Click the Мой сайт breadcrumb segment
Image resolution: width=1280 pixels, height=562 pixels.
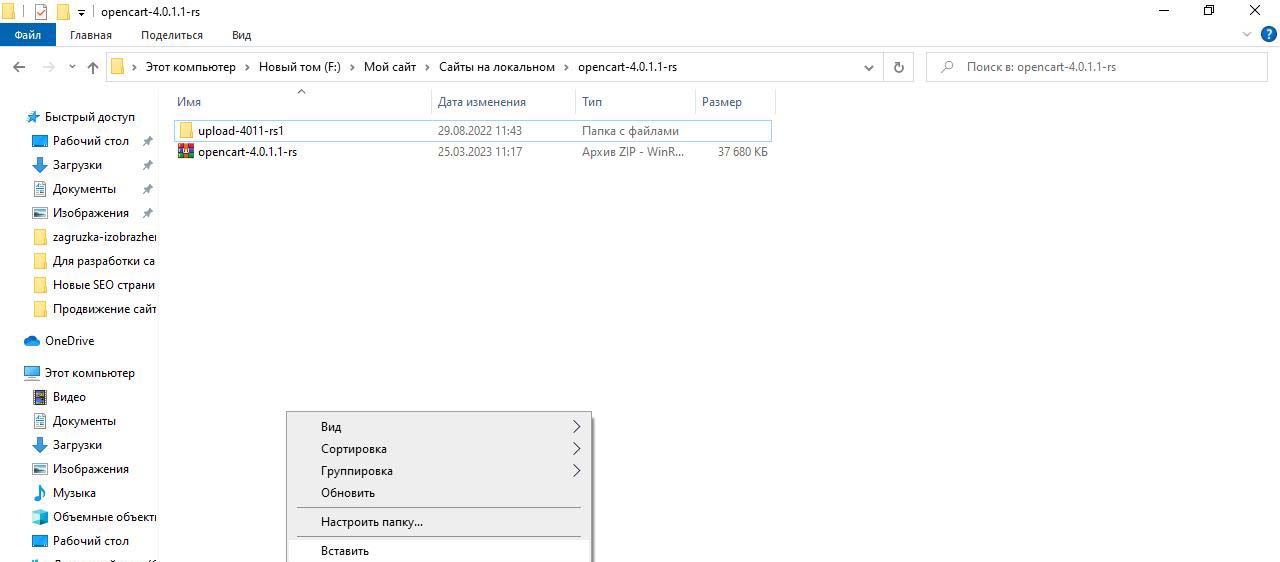[x=389, y=67]
